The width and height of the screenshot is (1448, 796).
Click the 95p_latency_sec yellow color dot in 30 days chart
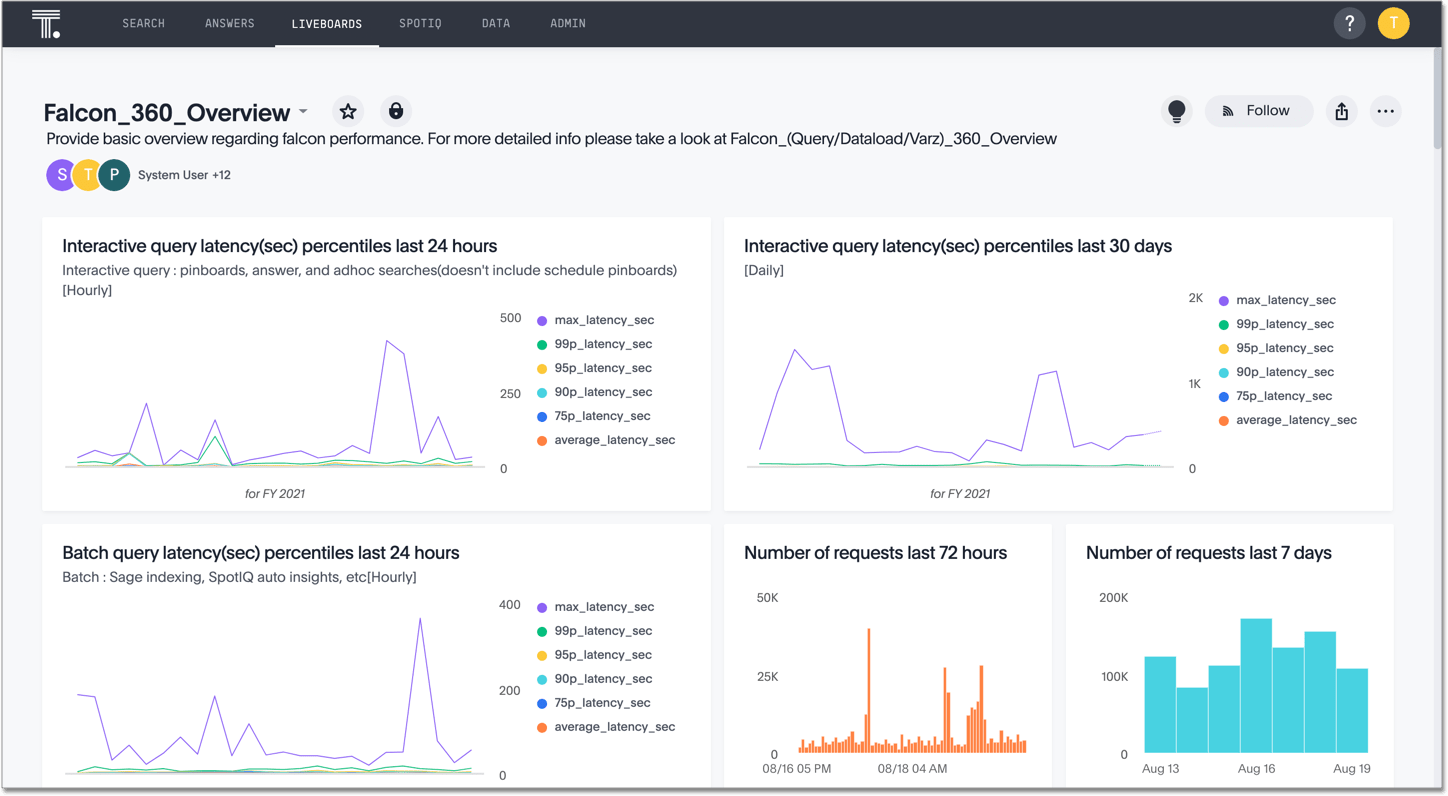1223,349
